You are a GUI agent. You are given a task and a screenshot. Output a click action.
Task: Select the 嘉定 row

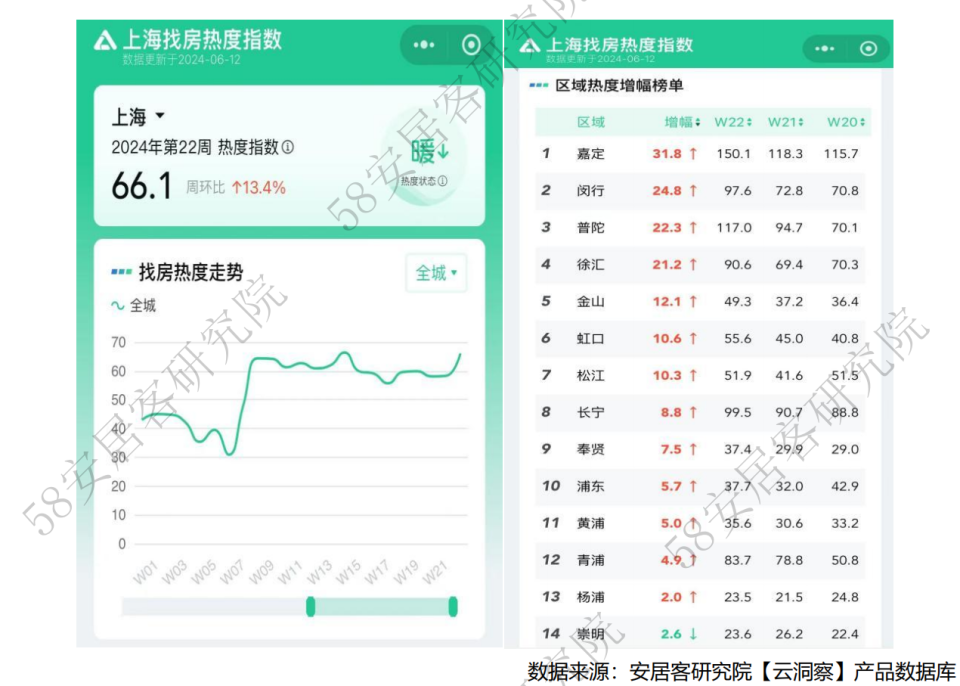[700, 154]
